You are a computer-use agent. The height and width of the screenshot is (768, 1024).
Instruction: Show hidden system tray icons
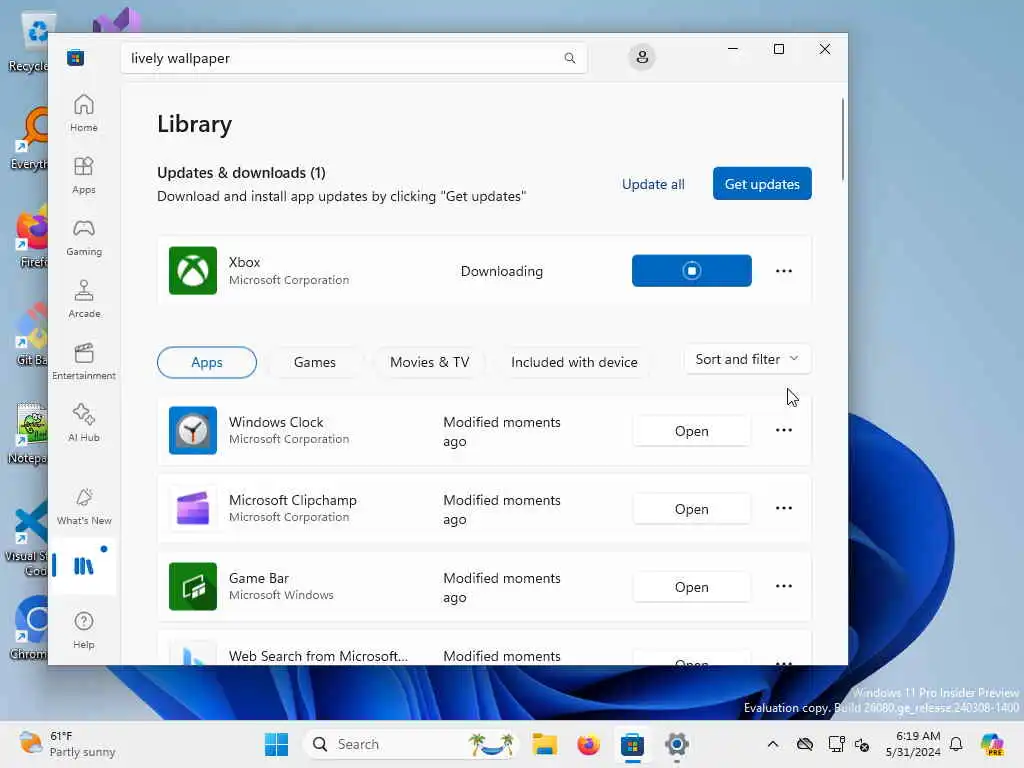click(x=773, y=744)
